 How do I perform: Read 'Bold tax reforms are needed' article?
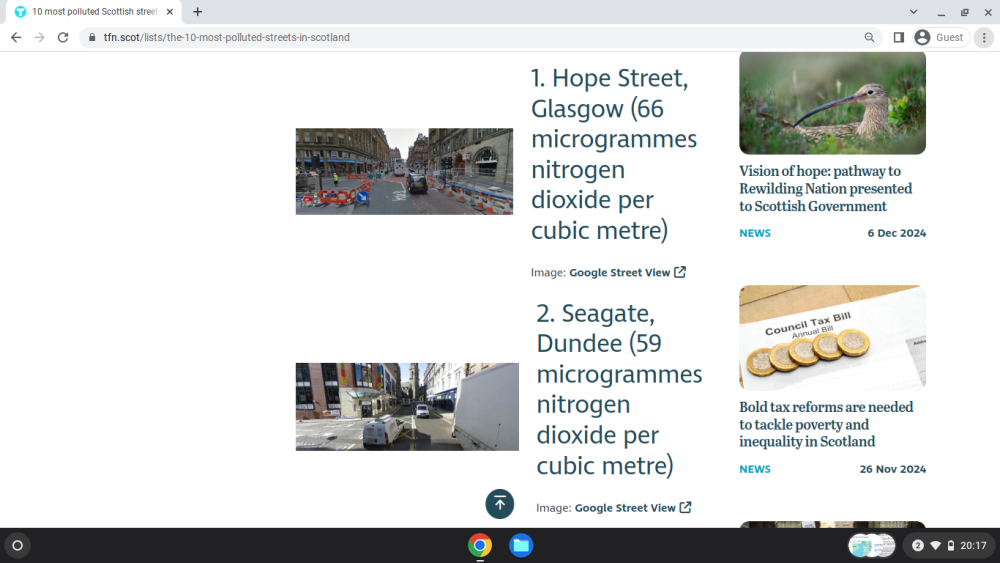(x=826, y=424)
